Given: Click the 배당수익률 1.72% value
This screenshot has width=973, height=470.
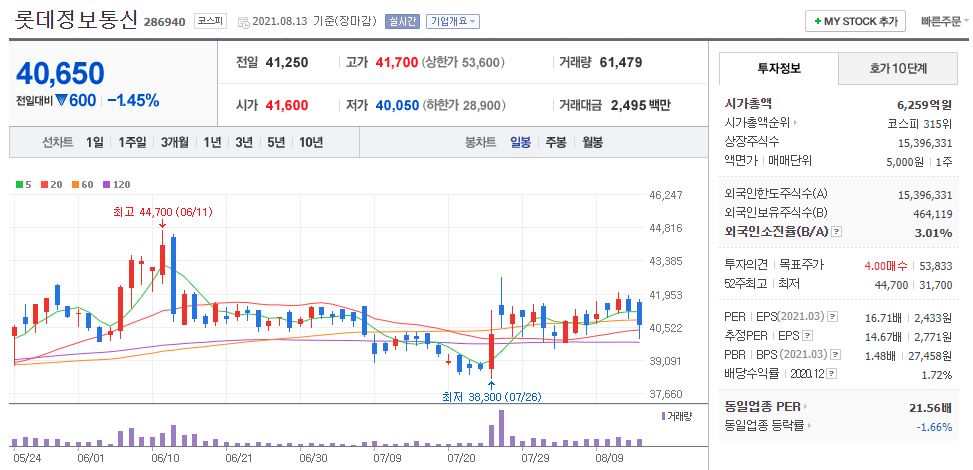Looking at the screenshot, I should tap(937, 375).
